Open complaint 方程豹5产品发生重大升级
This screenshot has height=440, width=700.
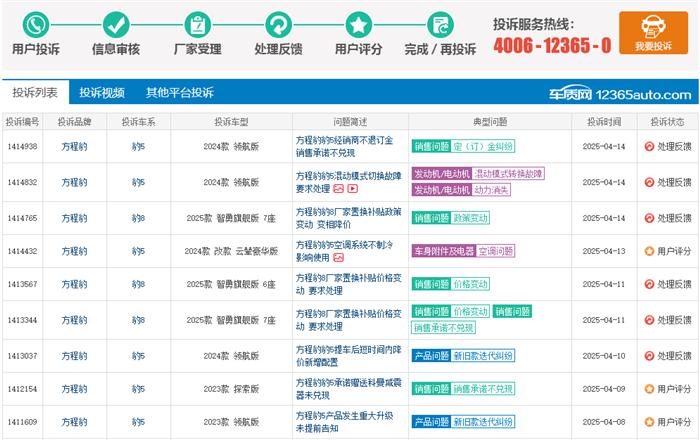pyautogui.click(x=344, y=422)
